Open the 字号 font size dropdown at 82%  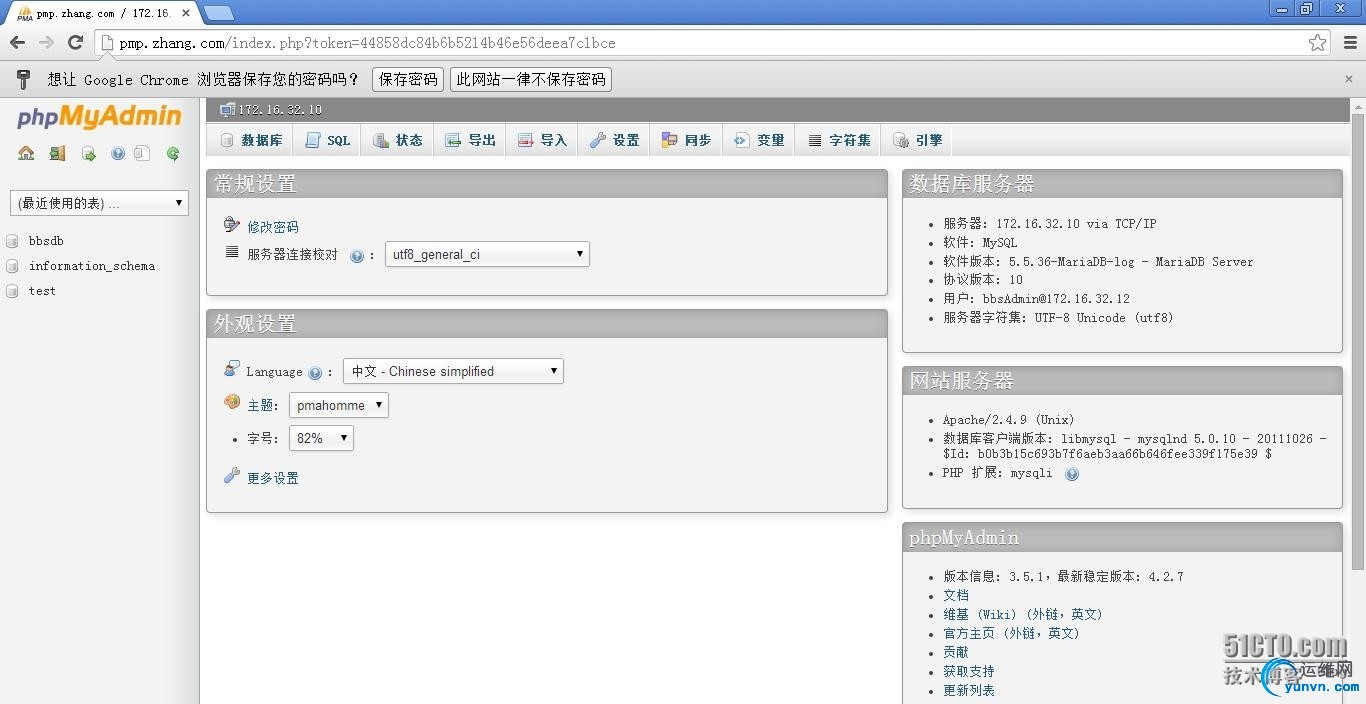(x=321, y=438)
